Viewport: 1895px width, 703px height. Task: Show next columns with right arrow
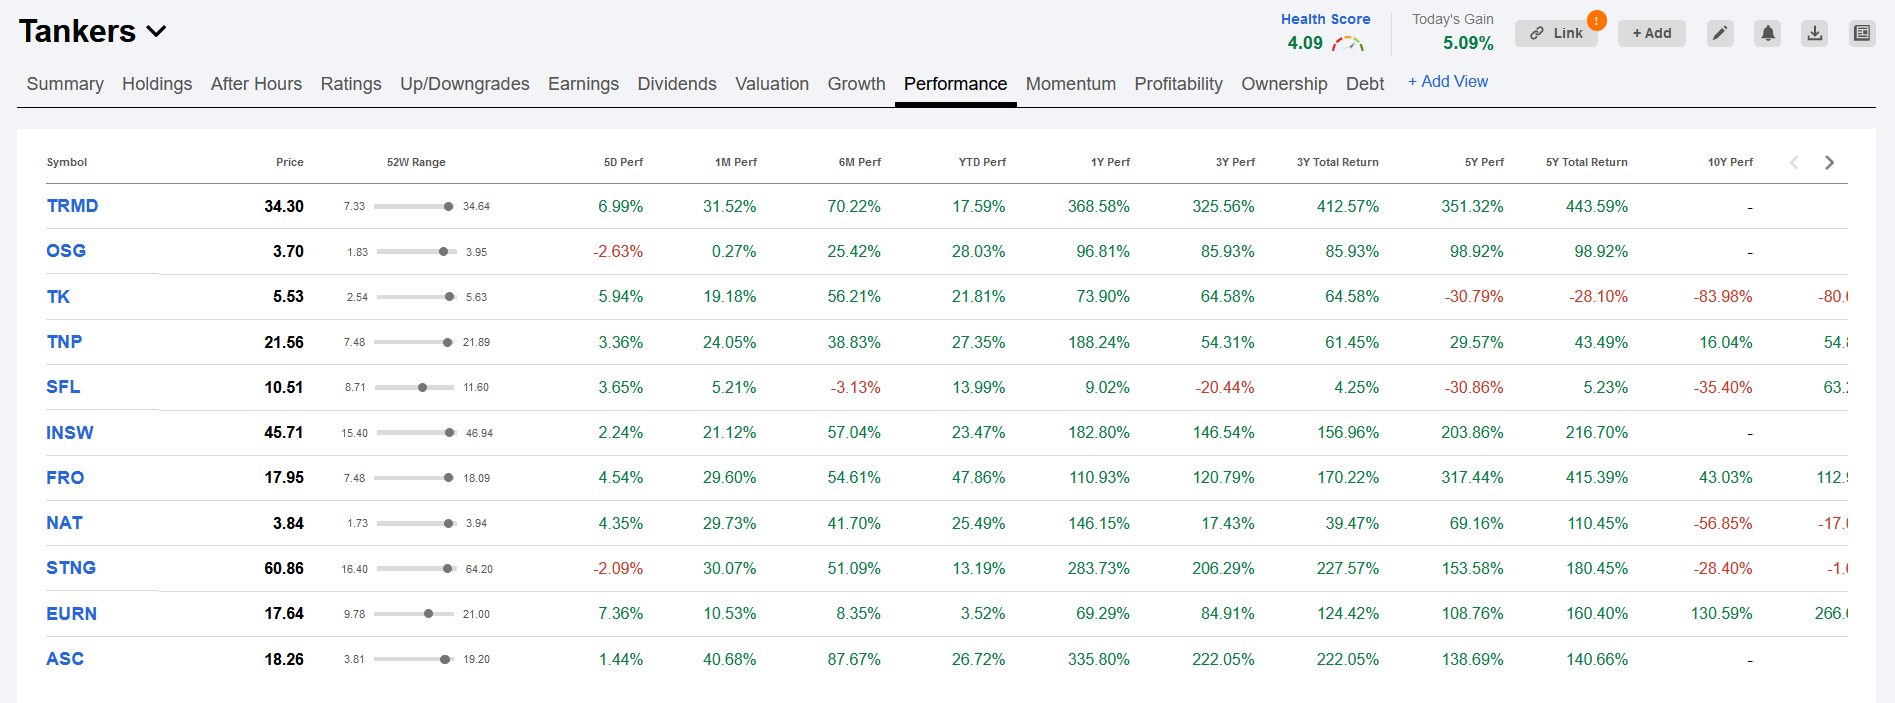[1829, 162]
